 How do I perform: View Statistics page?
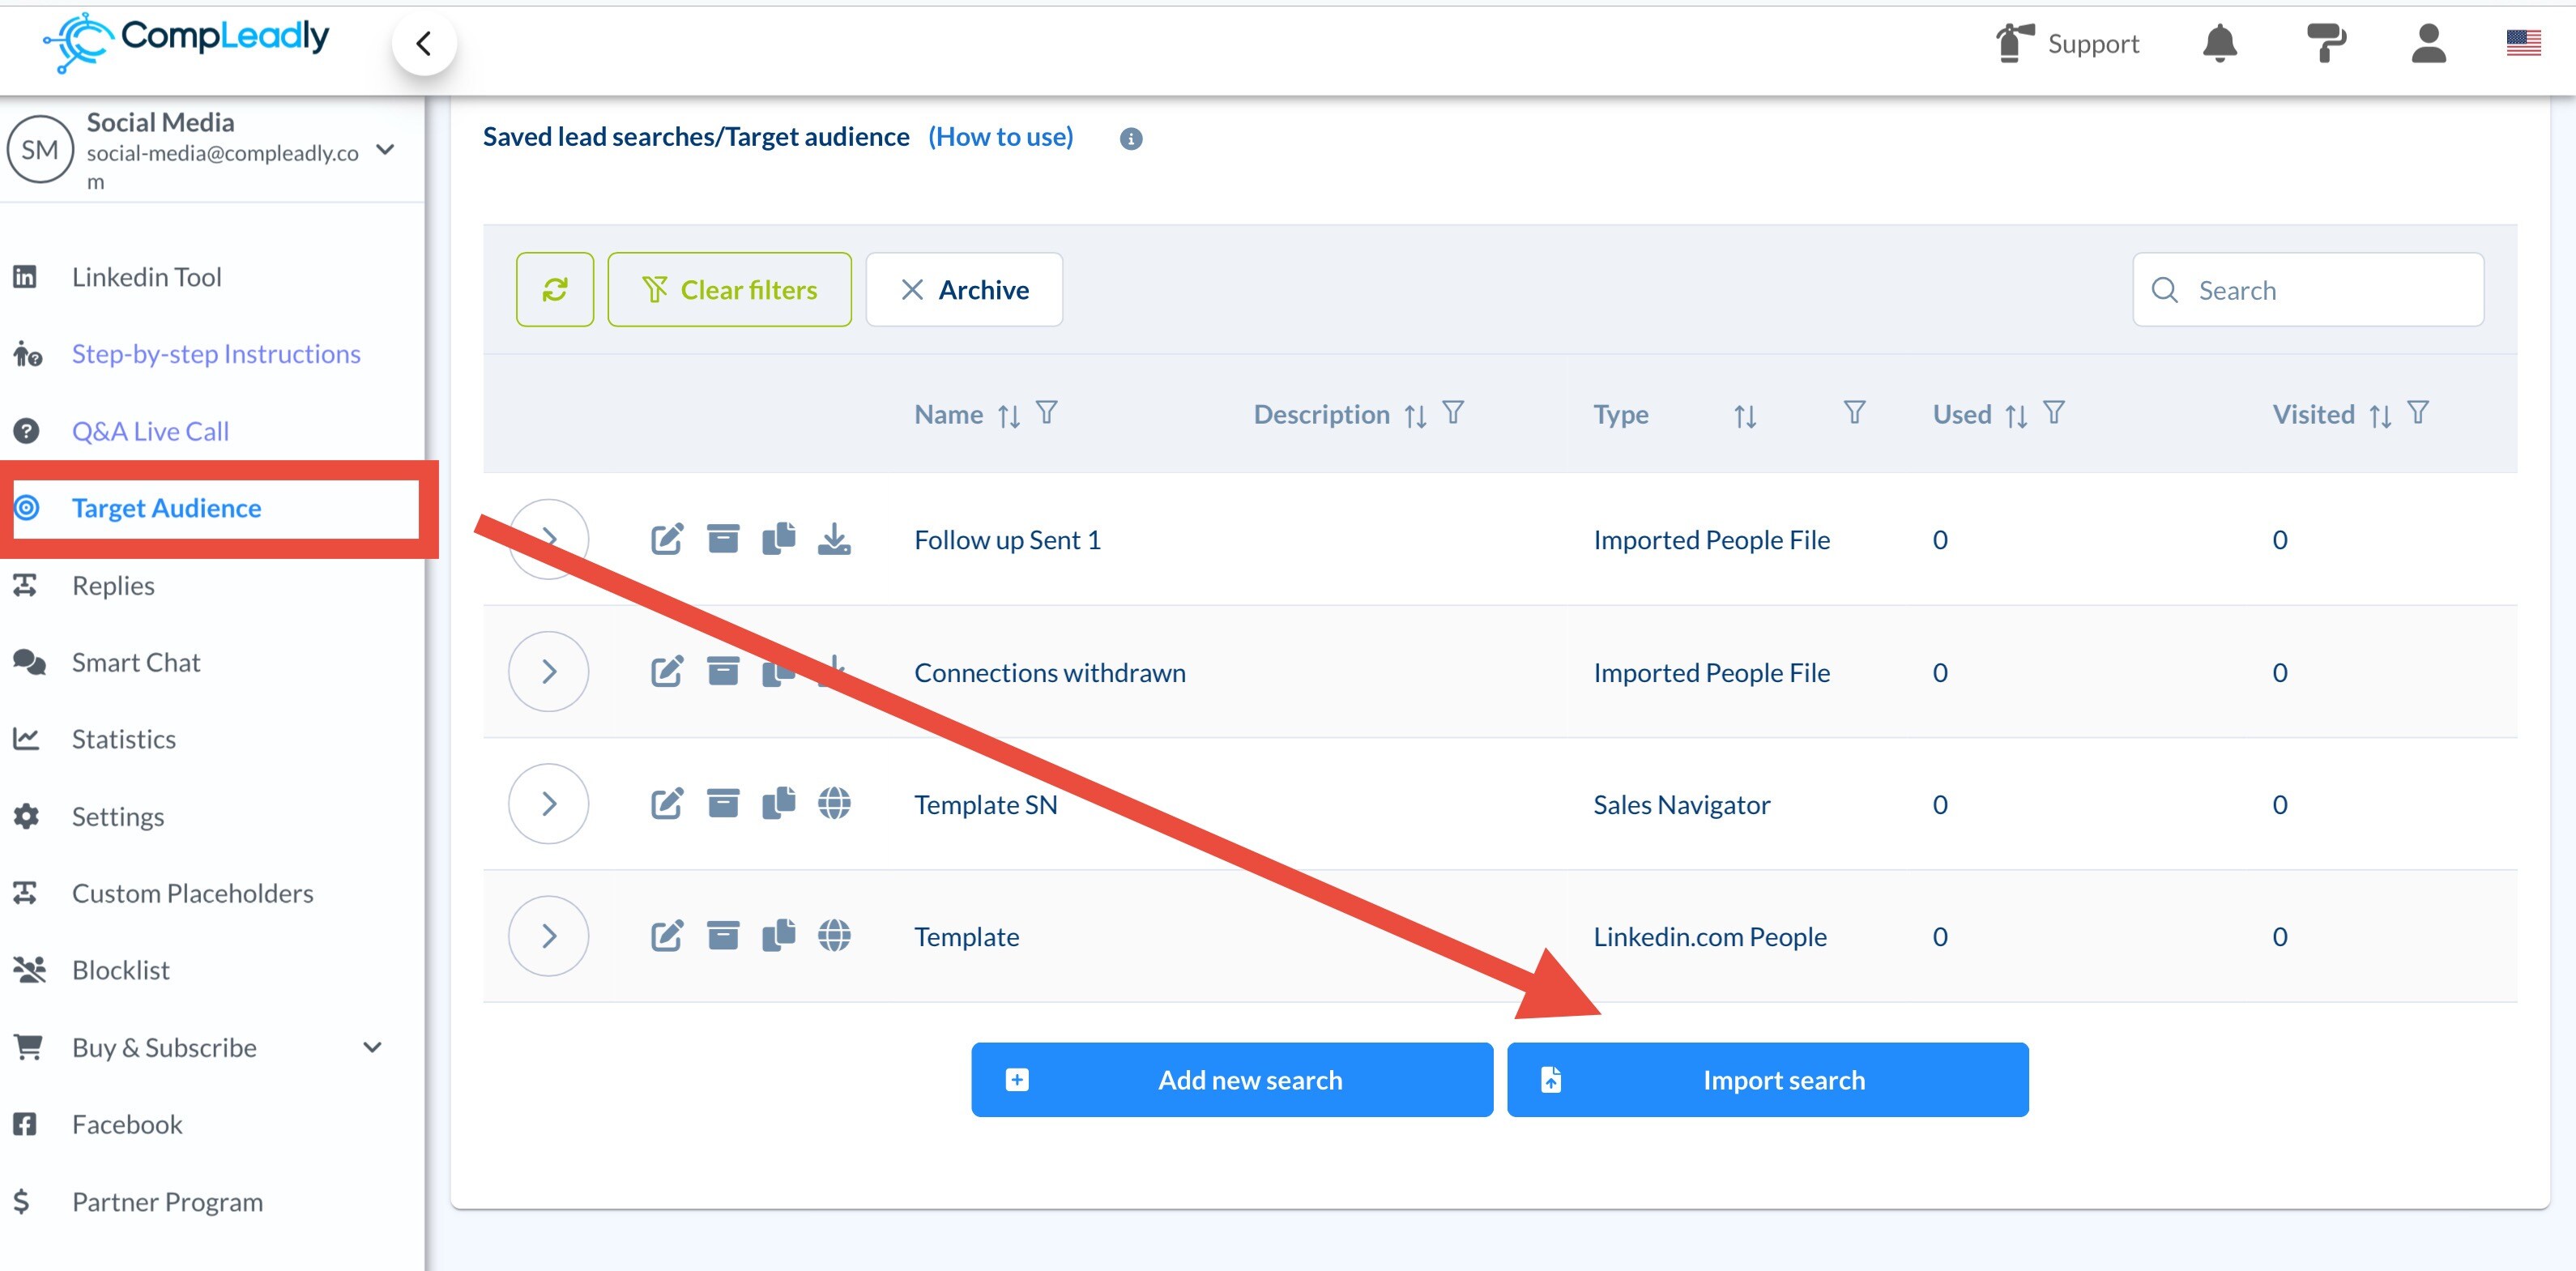(x=124, y=739)
